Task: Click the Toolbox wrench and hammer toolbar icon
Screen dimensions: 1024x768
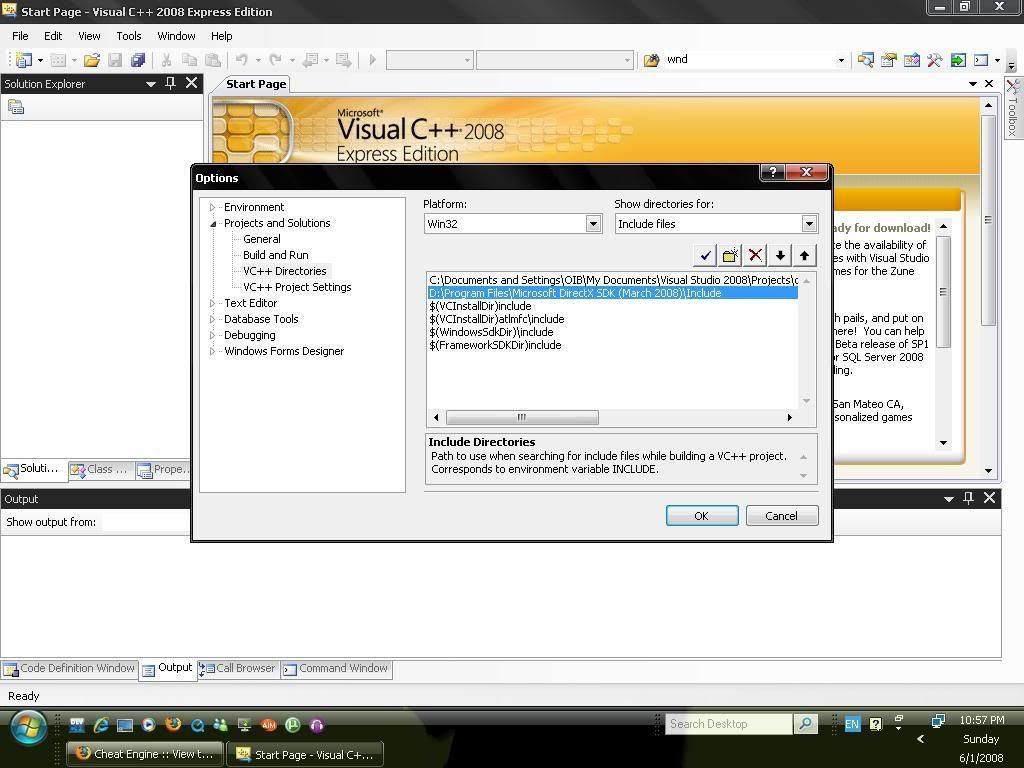Action: click(935, 60)
